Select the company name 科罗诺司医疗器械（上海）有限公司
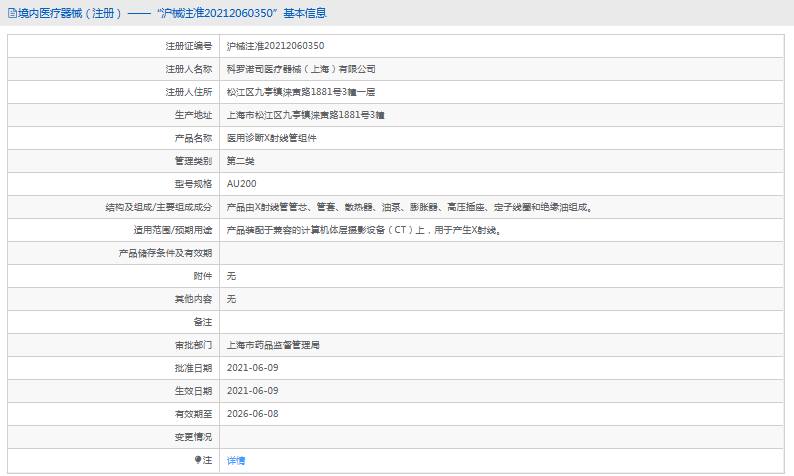The width and height of the screenshot is (794, 476). pyautogui.click(x=301, y=69)
